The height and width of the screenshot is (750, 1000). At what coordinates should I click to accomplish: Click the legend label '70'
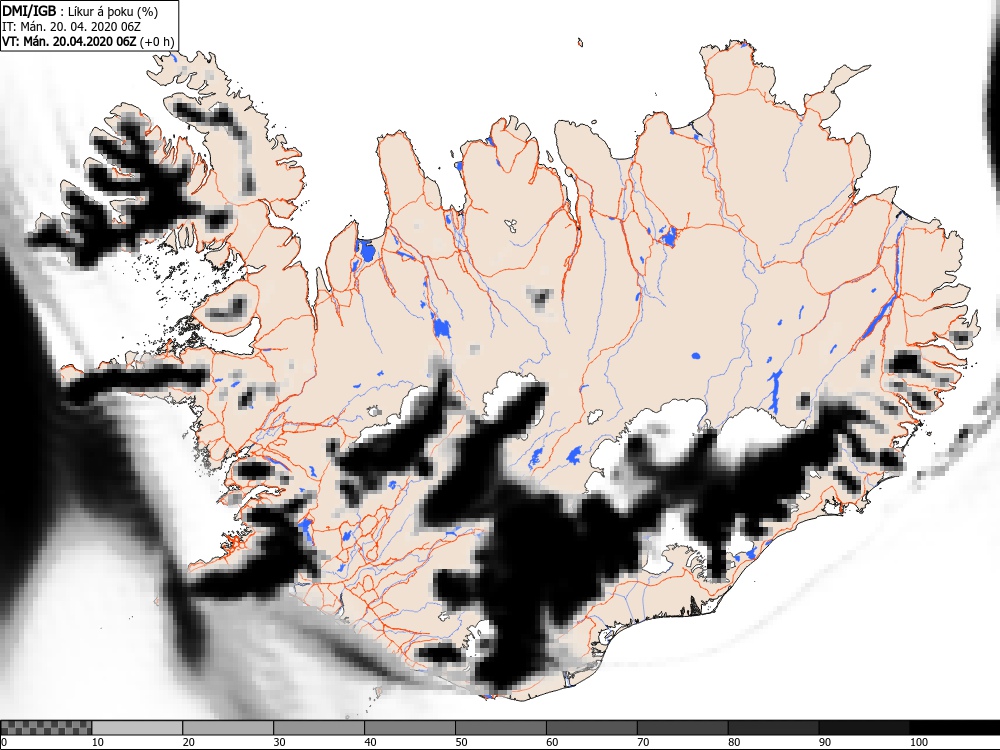point(643,742)
